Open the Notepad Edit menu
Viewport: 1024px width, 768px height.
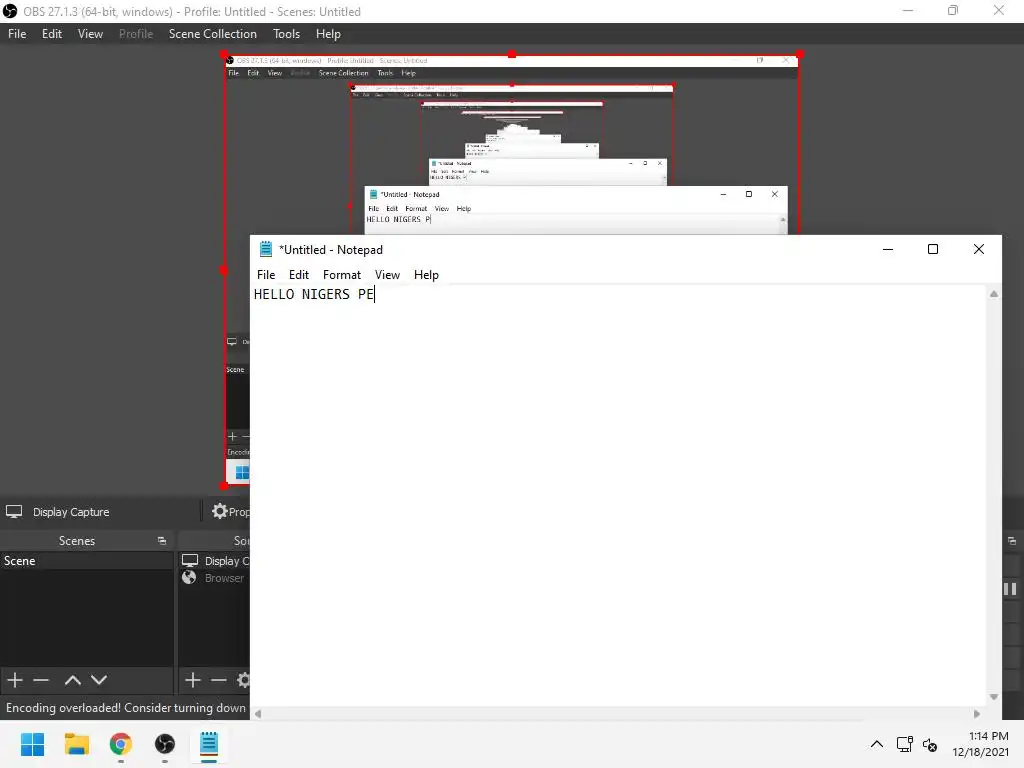[298, 275]
